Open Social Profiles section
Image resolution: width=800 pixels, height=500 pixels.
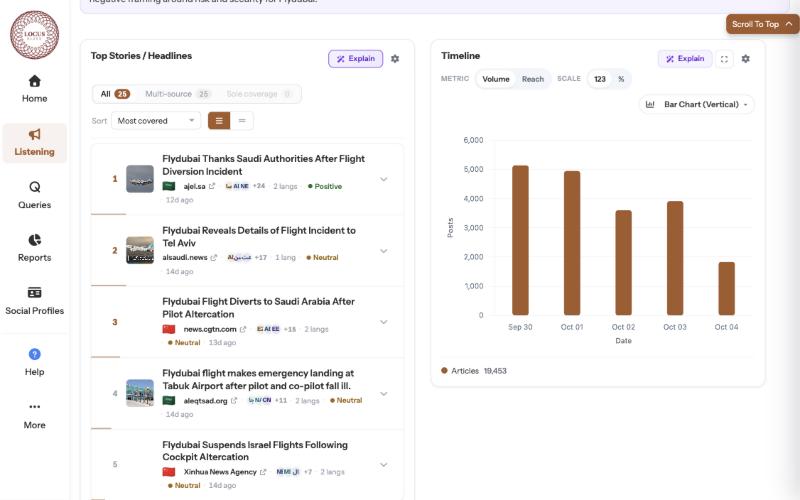34,301
